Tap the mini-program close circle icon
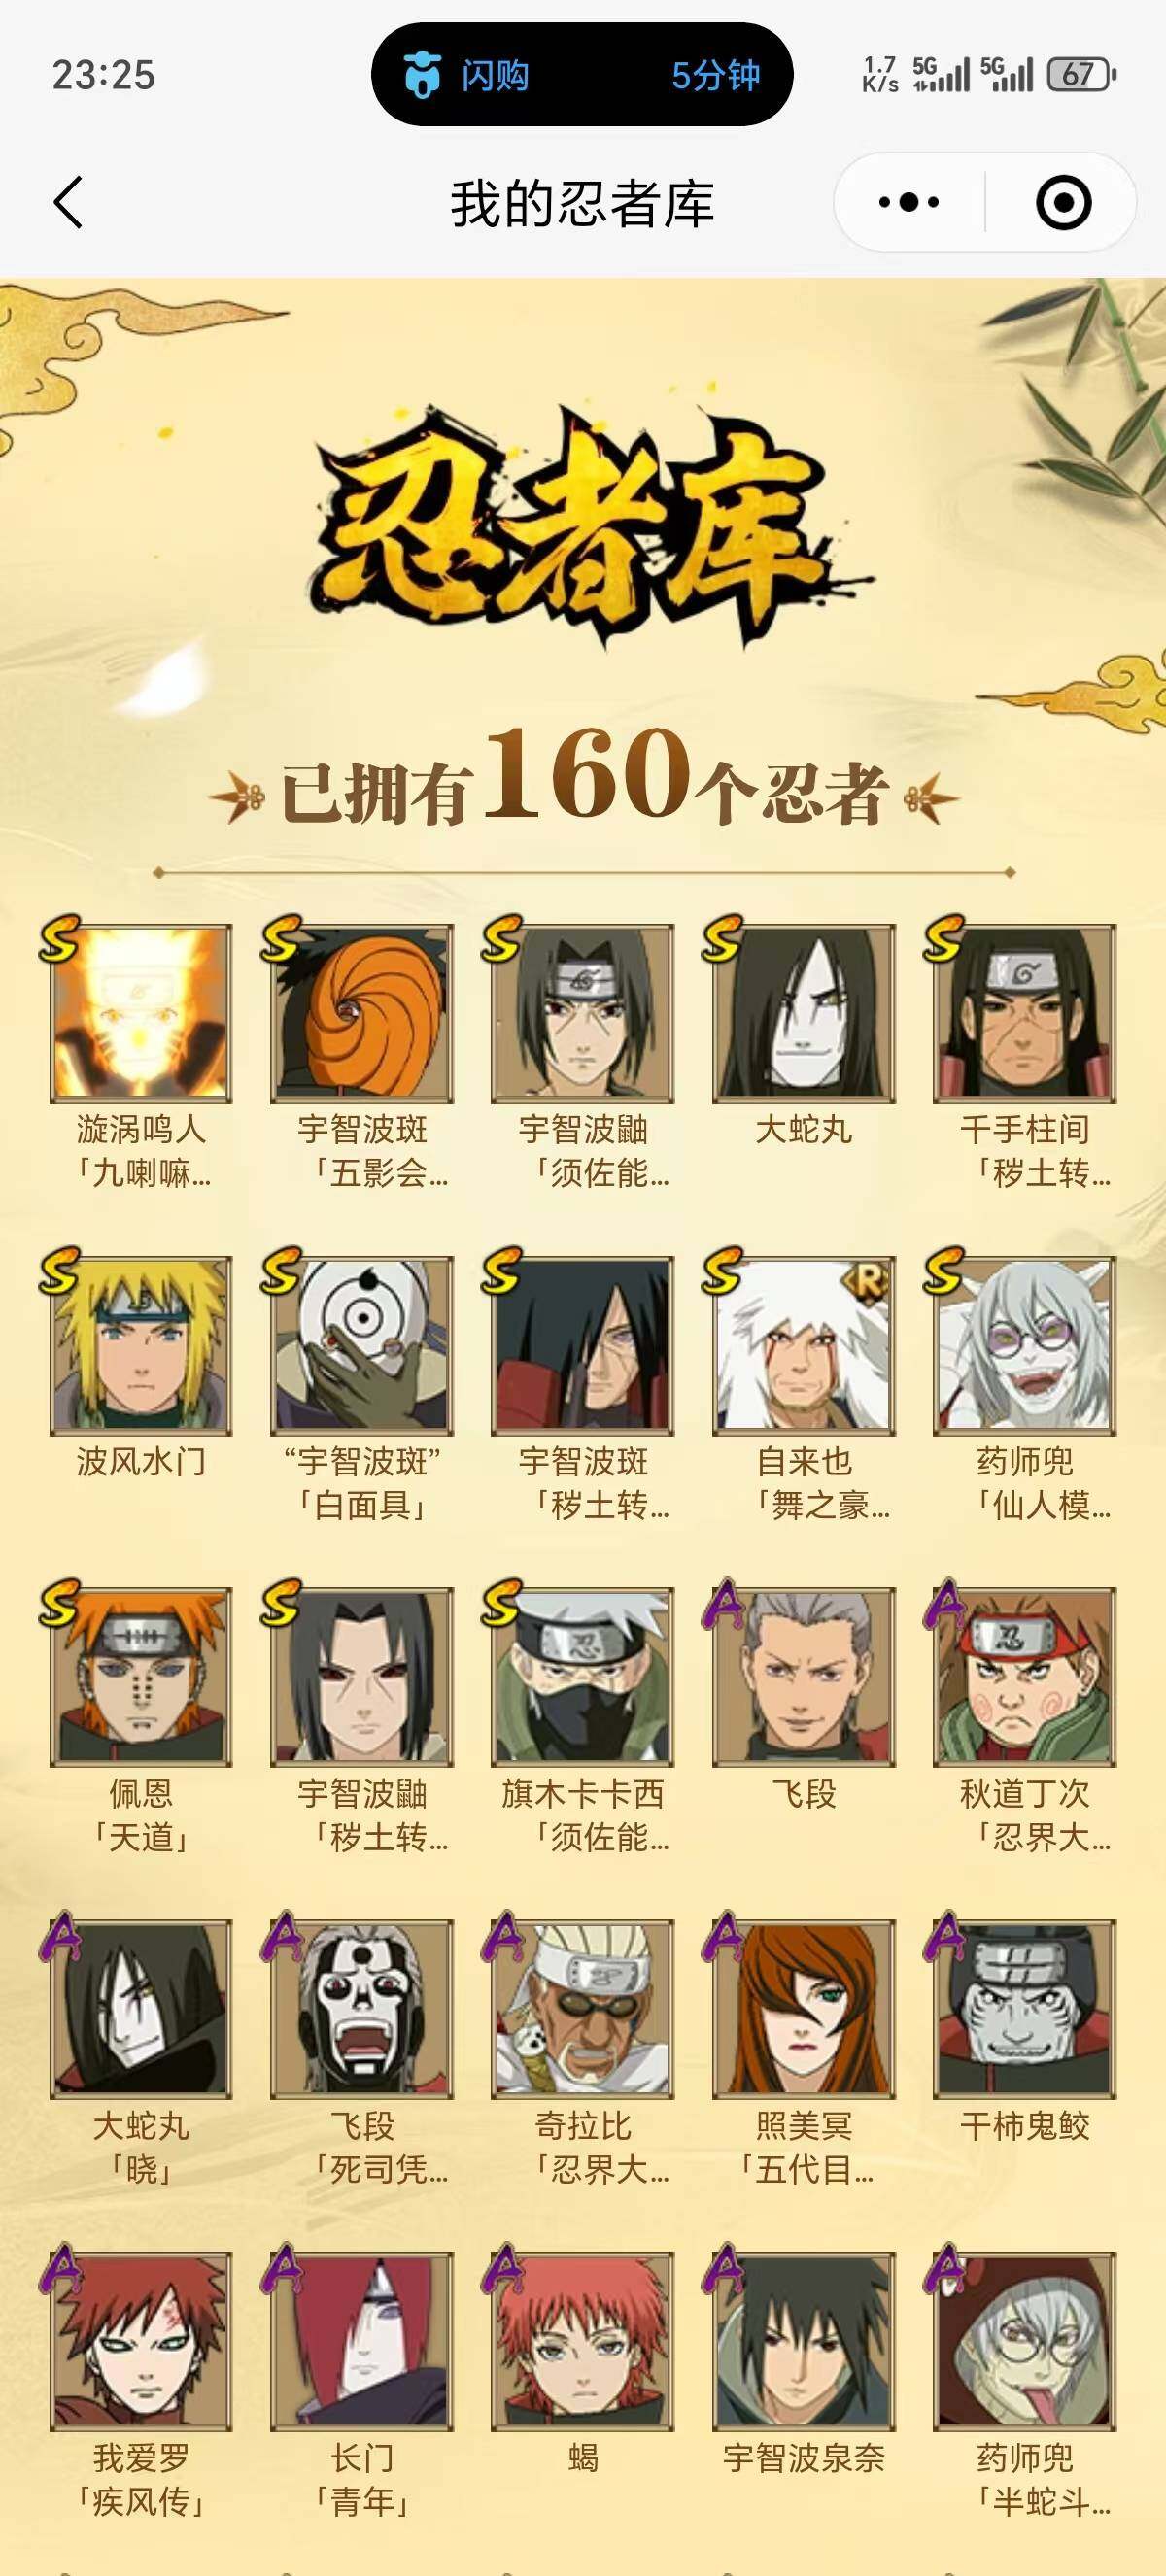Screen dimensions: 1166x2576 click(1062, 203)
